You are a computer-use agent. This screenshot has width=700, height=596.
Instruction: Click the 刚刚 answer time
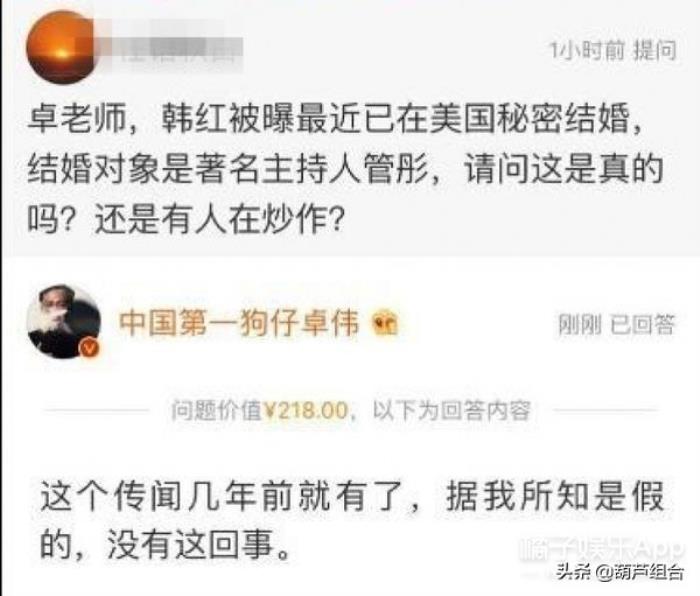pos(579,324)
